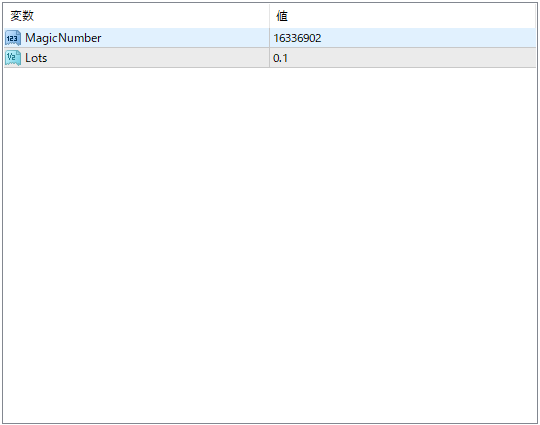Click the number 0.1 text
This screenshot has width=540, height=425.
[280, 58]
